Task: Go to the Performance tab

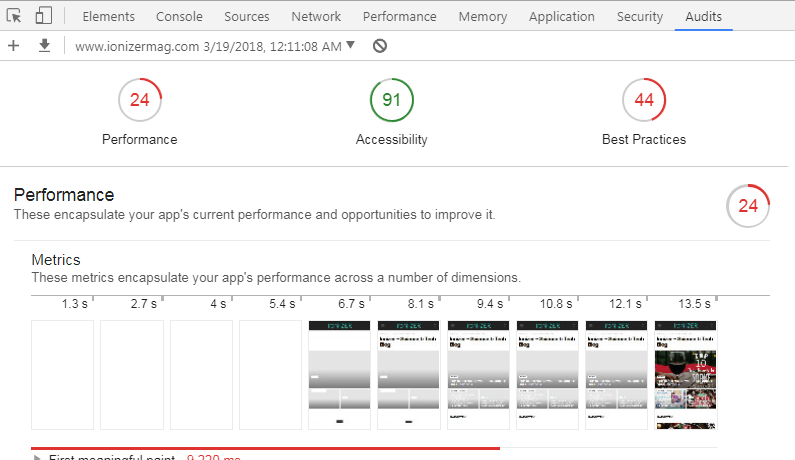Action: (400, 16)
